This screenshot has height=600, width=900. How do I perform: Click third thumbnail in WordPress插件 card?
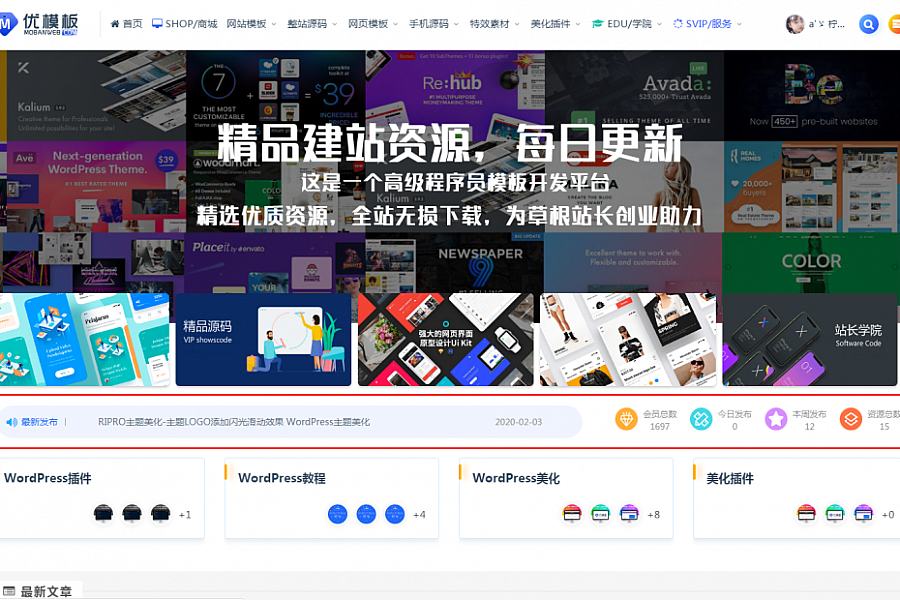[x=160, y=514]
